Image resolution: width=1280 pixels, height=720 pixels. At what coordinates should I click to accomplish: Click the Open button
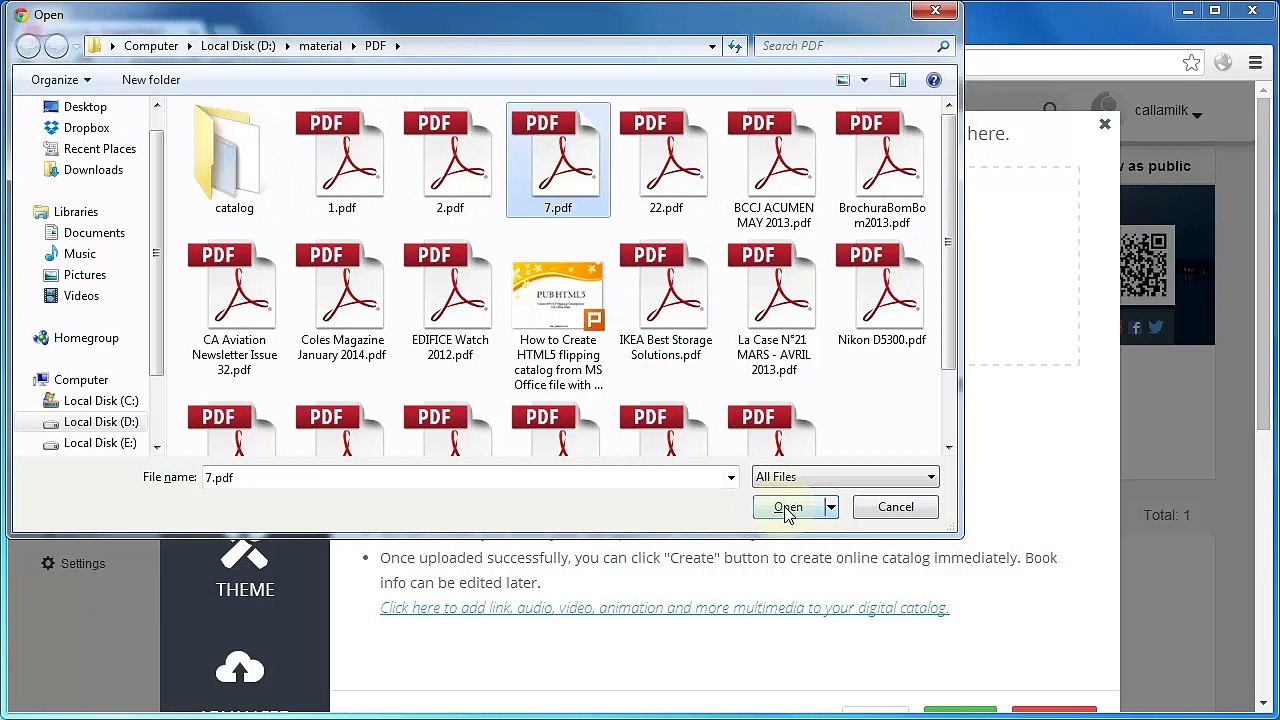pyautogui.click(x=788, y=507)
